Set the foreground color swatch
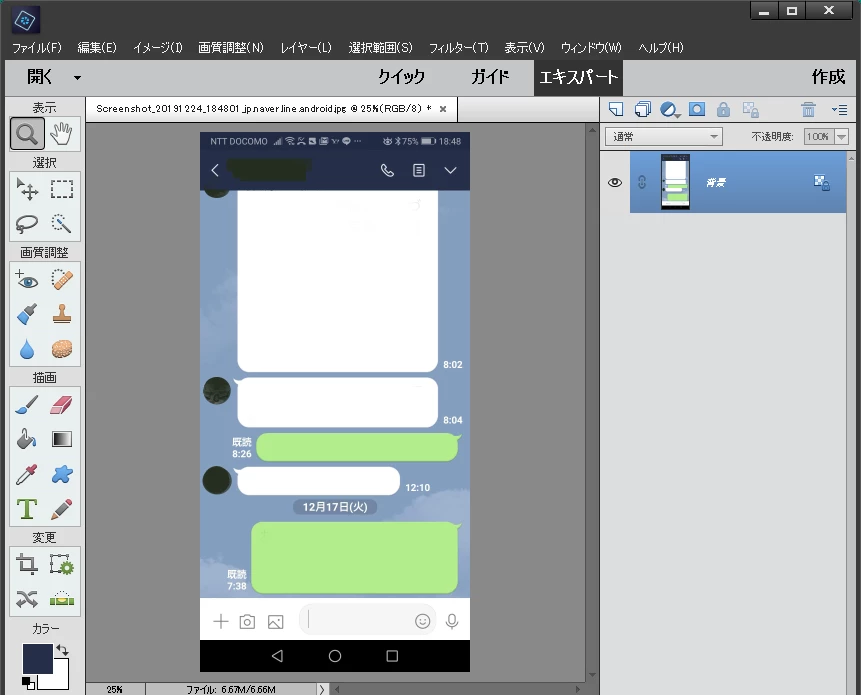Image resolution: width=861 pixels, height=695 pixels. pyautogui.click(x=37, y=658)
